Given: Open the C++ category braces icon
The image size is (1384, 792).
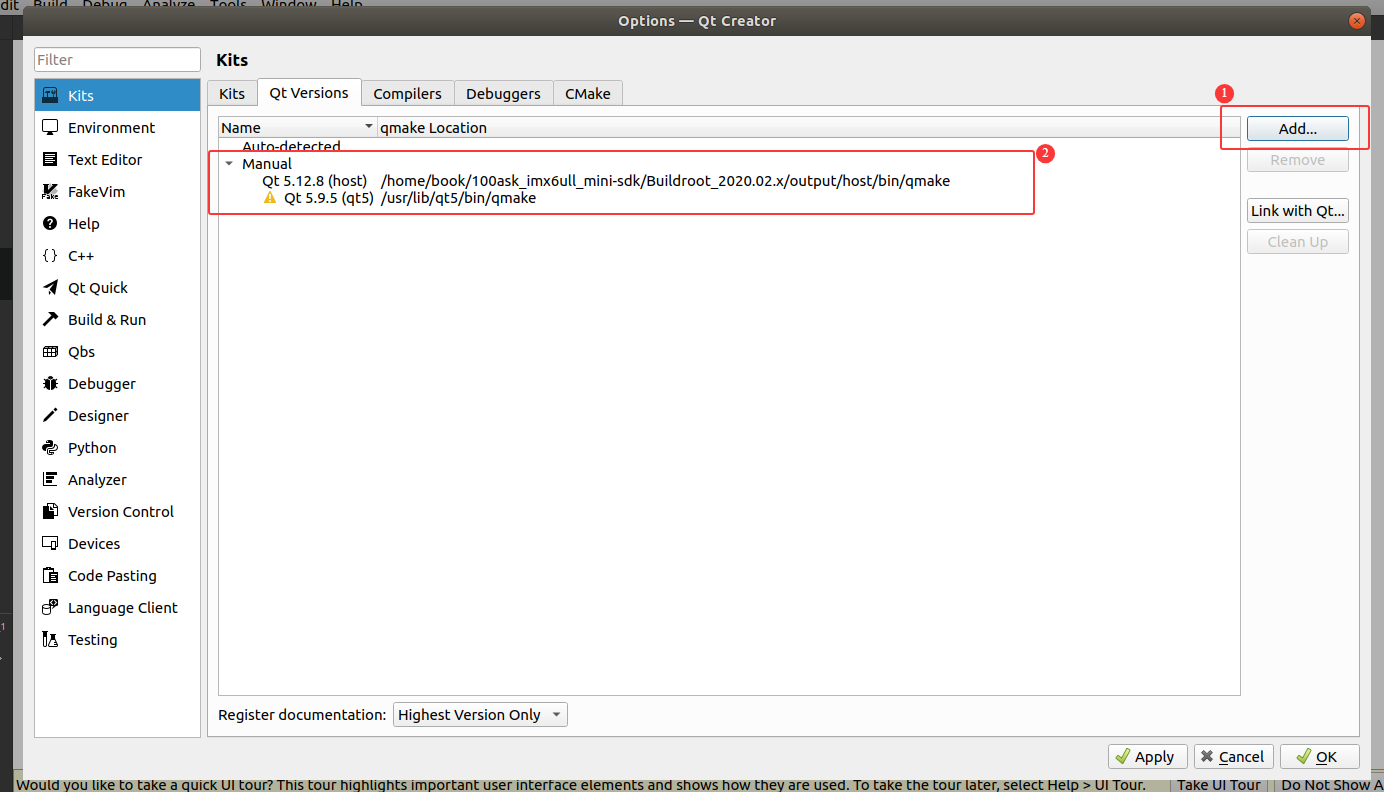Looking at the screenshot, I should 50,256.
